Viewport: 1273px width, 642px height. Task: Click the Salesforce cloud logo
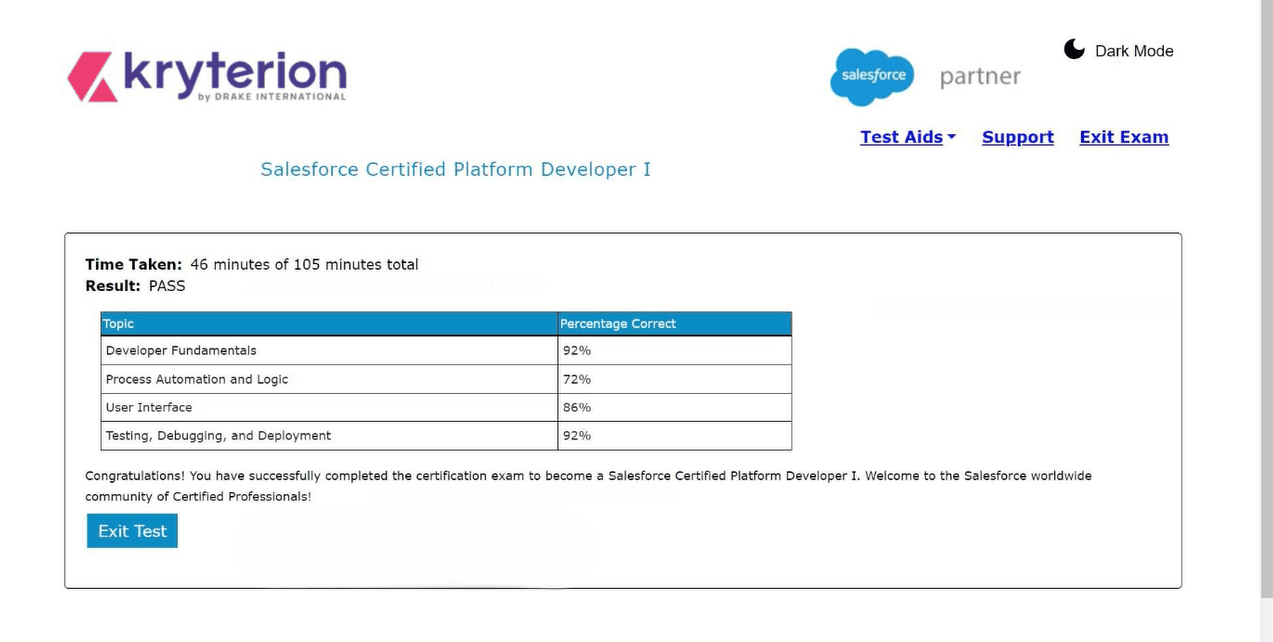click(x=872, y=76)
